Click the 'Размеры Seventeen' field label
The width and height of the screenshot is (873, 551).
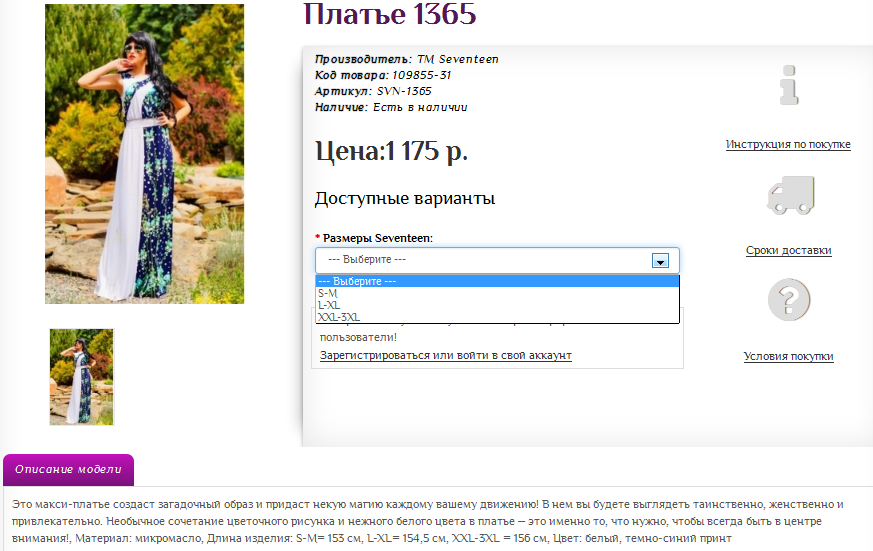tap(377, 238)
